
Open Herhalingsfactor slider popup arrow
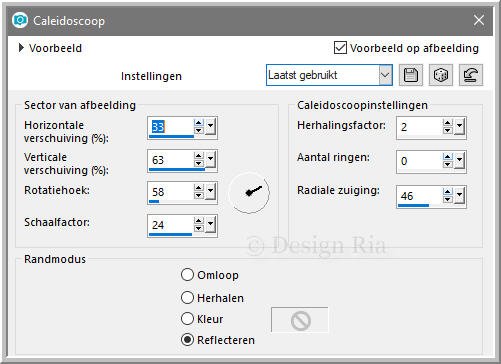tap(459, 127)
